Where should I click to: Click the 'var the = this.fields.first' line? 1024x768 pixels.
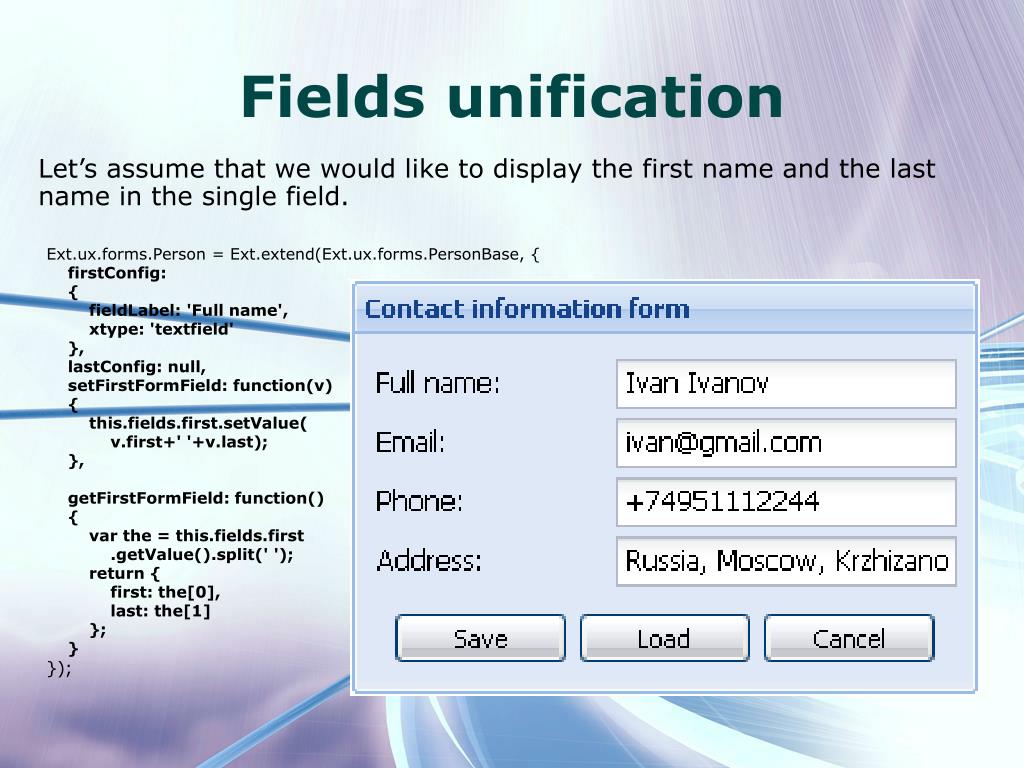tap(197, 536)
